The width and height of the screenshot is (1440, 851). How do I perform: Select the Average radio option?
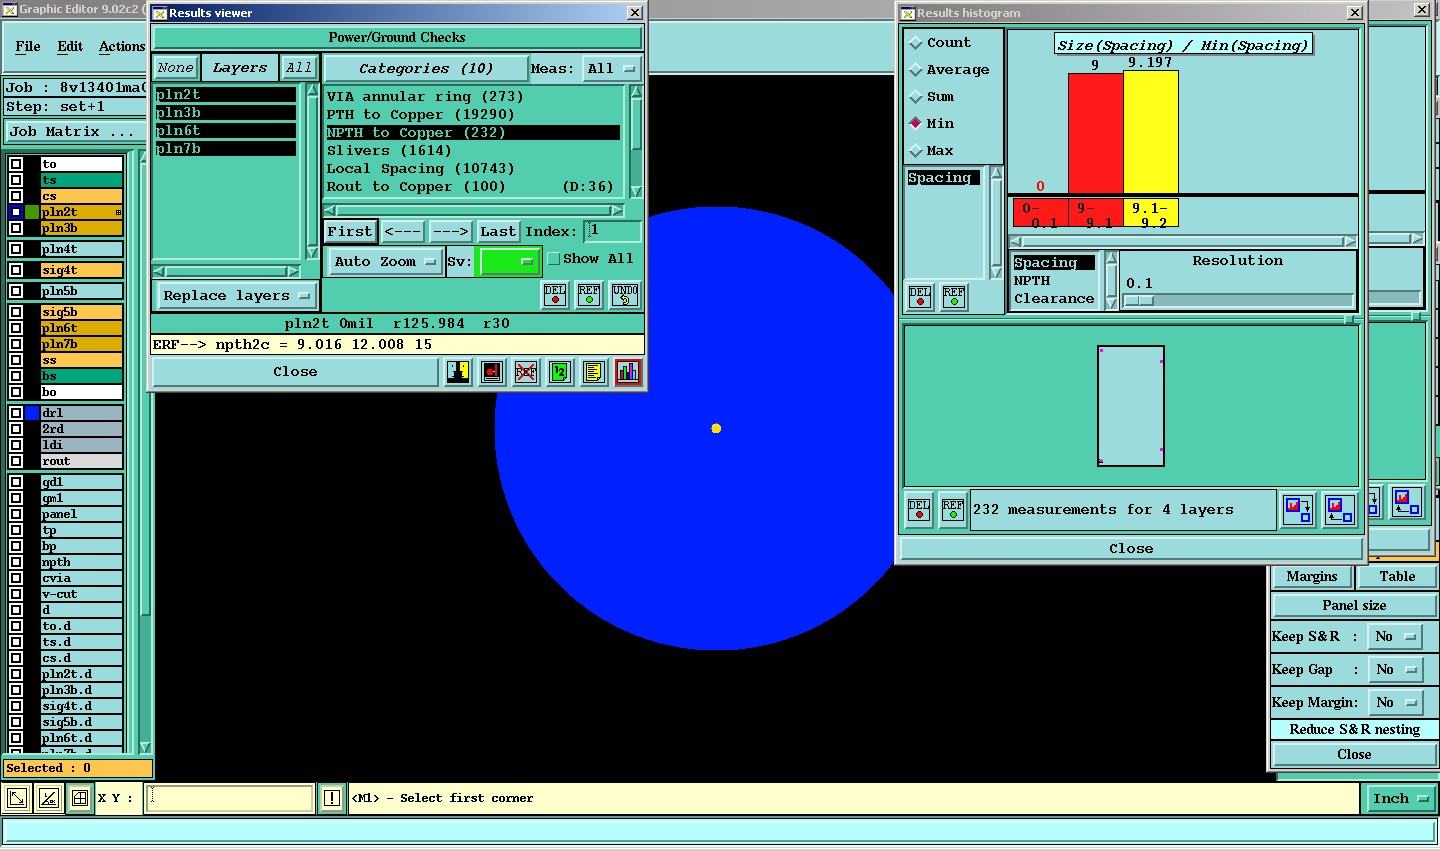[x=915, y=70]
